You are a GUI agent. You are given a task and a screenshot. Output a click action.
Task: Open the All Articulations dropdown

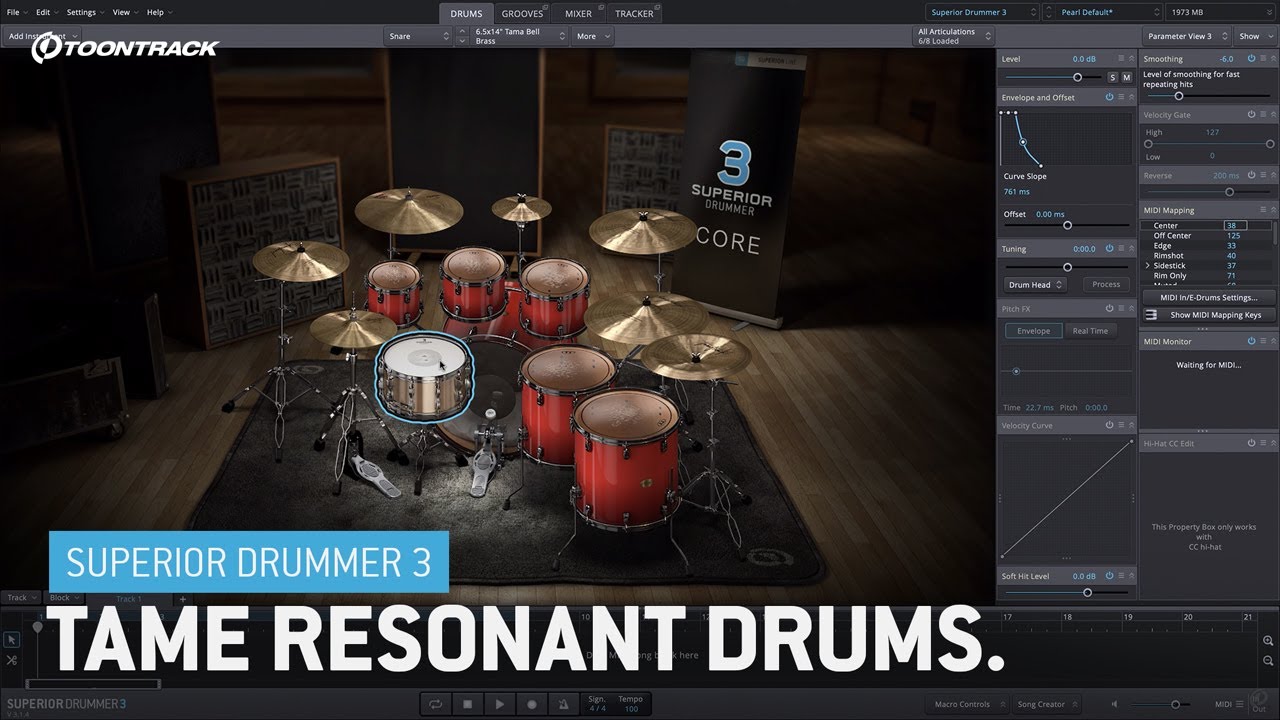954,36
